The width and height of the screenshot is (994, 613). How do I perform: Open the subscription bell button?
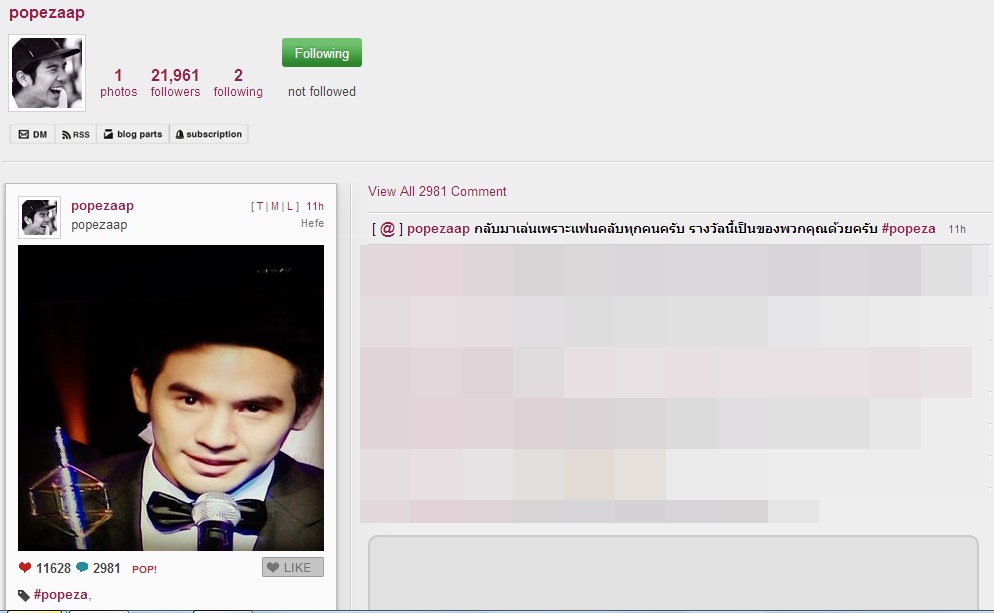click(208, 134)
